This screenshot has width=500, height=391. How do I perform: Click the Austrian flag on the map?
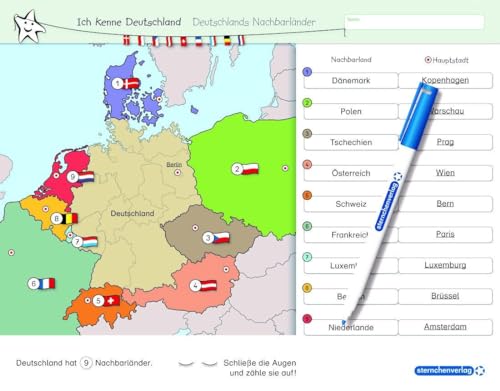click(x=208, y=285)
